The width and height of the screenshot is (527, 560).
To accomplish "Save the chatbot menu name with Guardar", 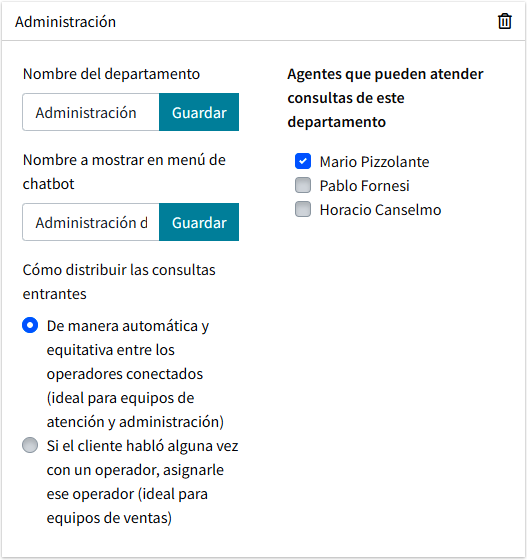I will point(199,222).
